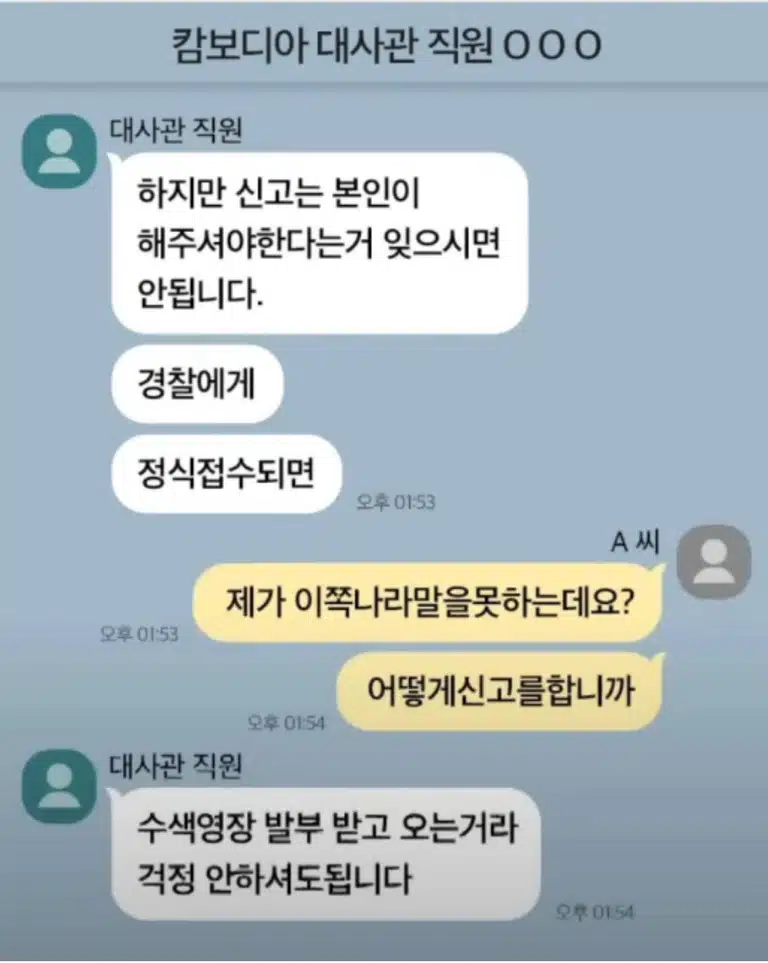
Task: Select the masked OOO name in header
Action: [552, 45]
